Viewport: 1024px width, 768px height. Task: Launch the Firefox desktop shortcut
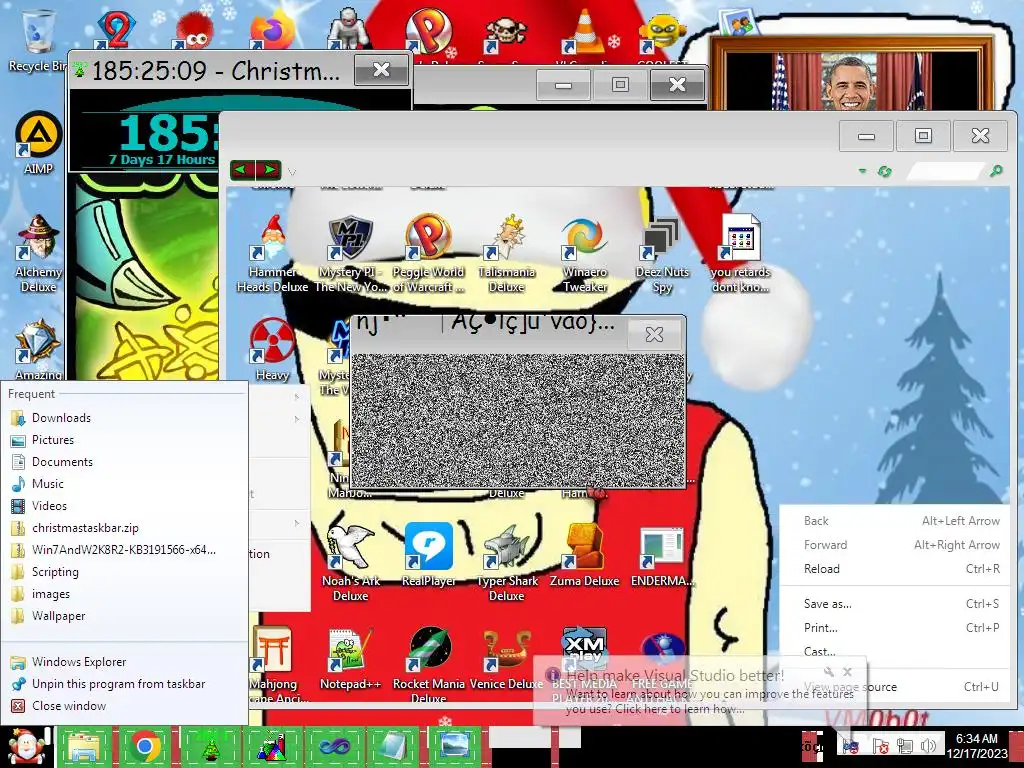click(272, 31)
